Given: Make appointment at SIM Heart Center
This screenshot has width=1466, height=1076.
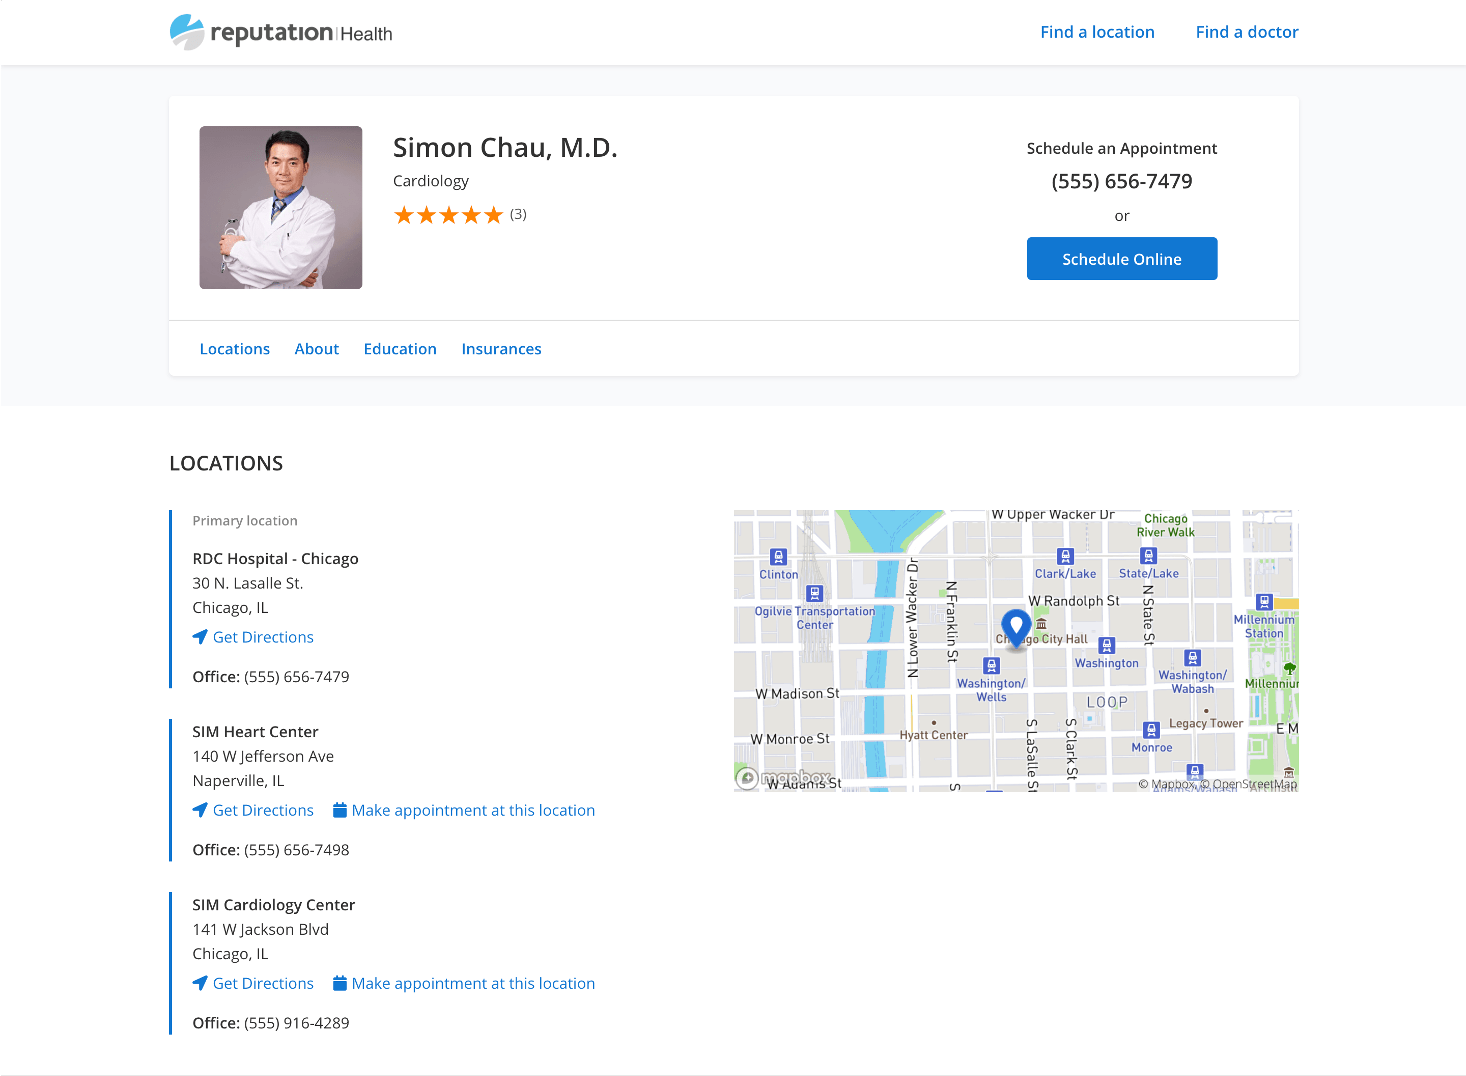Looking at the screenshot, I should click(x=473, y=810).
